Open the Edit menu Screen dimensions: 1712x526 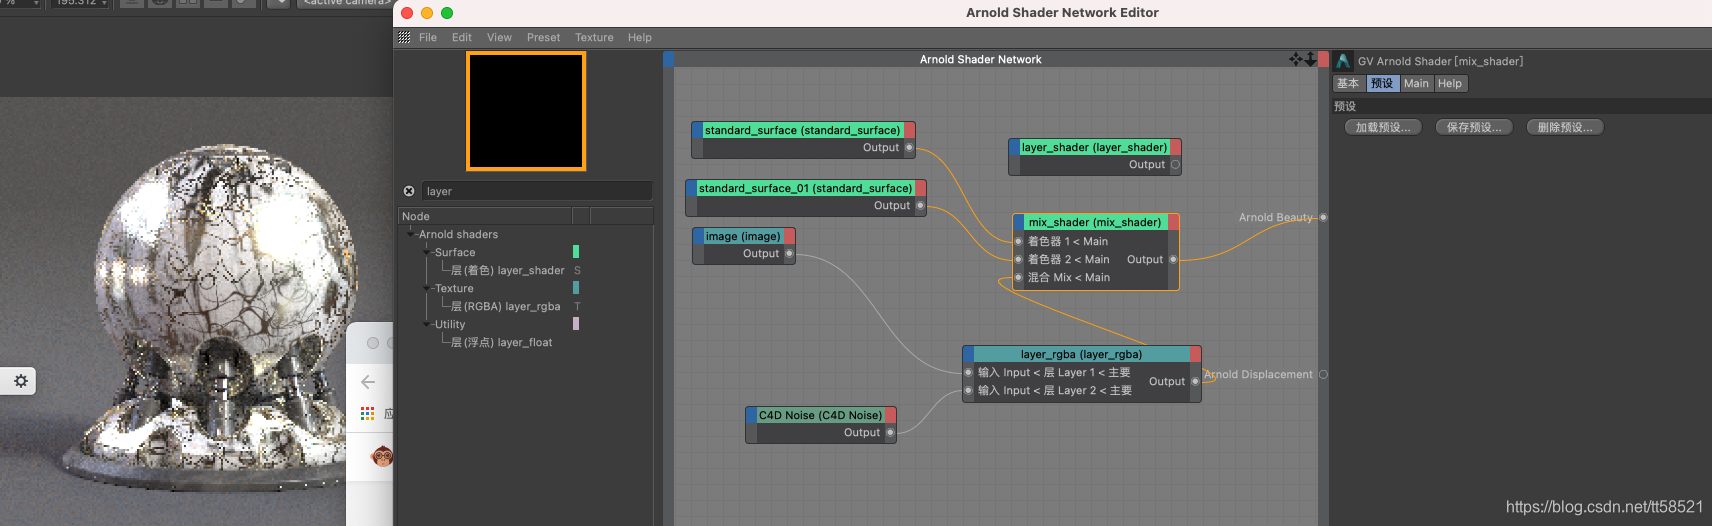(461, 38)
